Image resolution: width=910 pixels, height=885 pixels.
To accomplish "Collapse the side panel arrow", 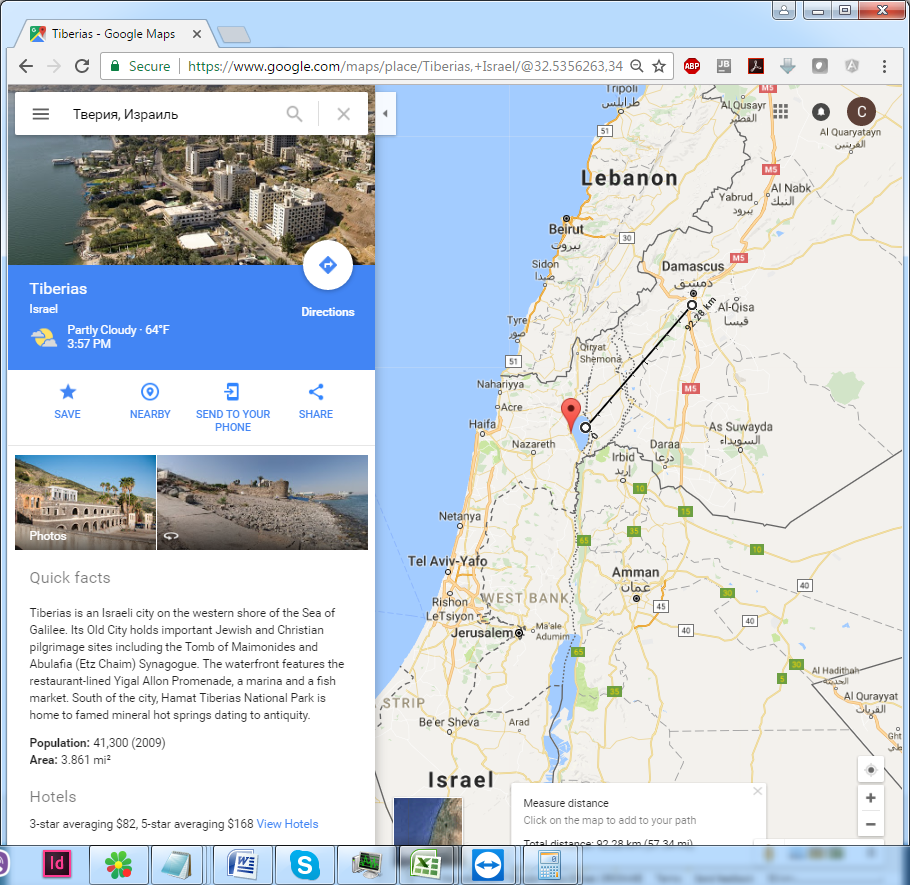I will (x=385, y=113).
